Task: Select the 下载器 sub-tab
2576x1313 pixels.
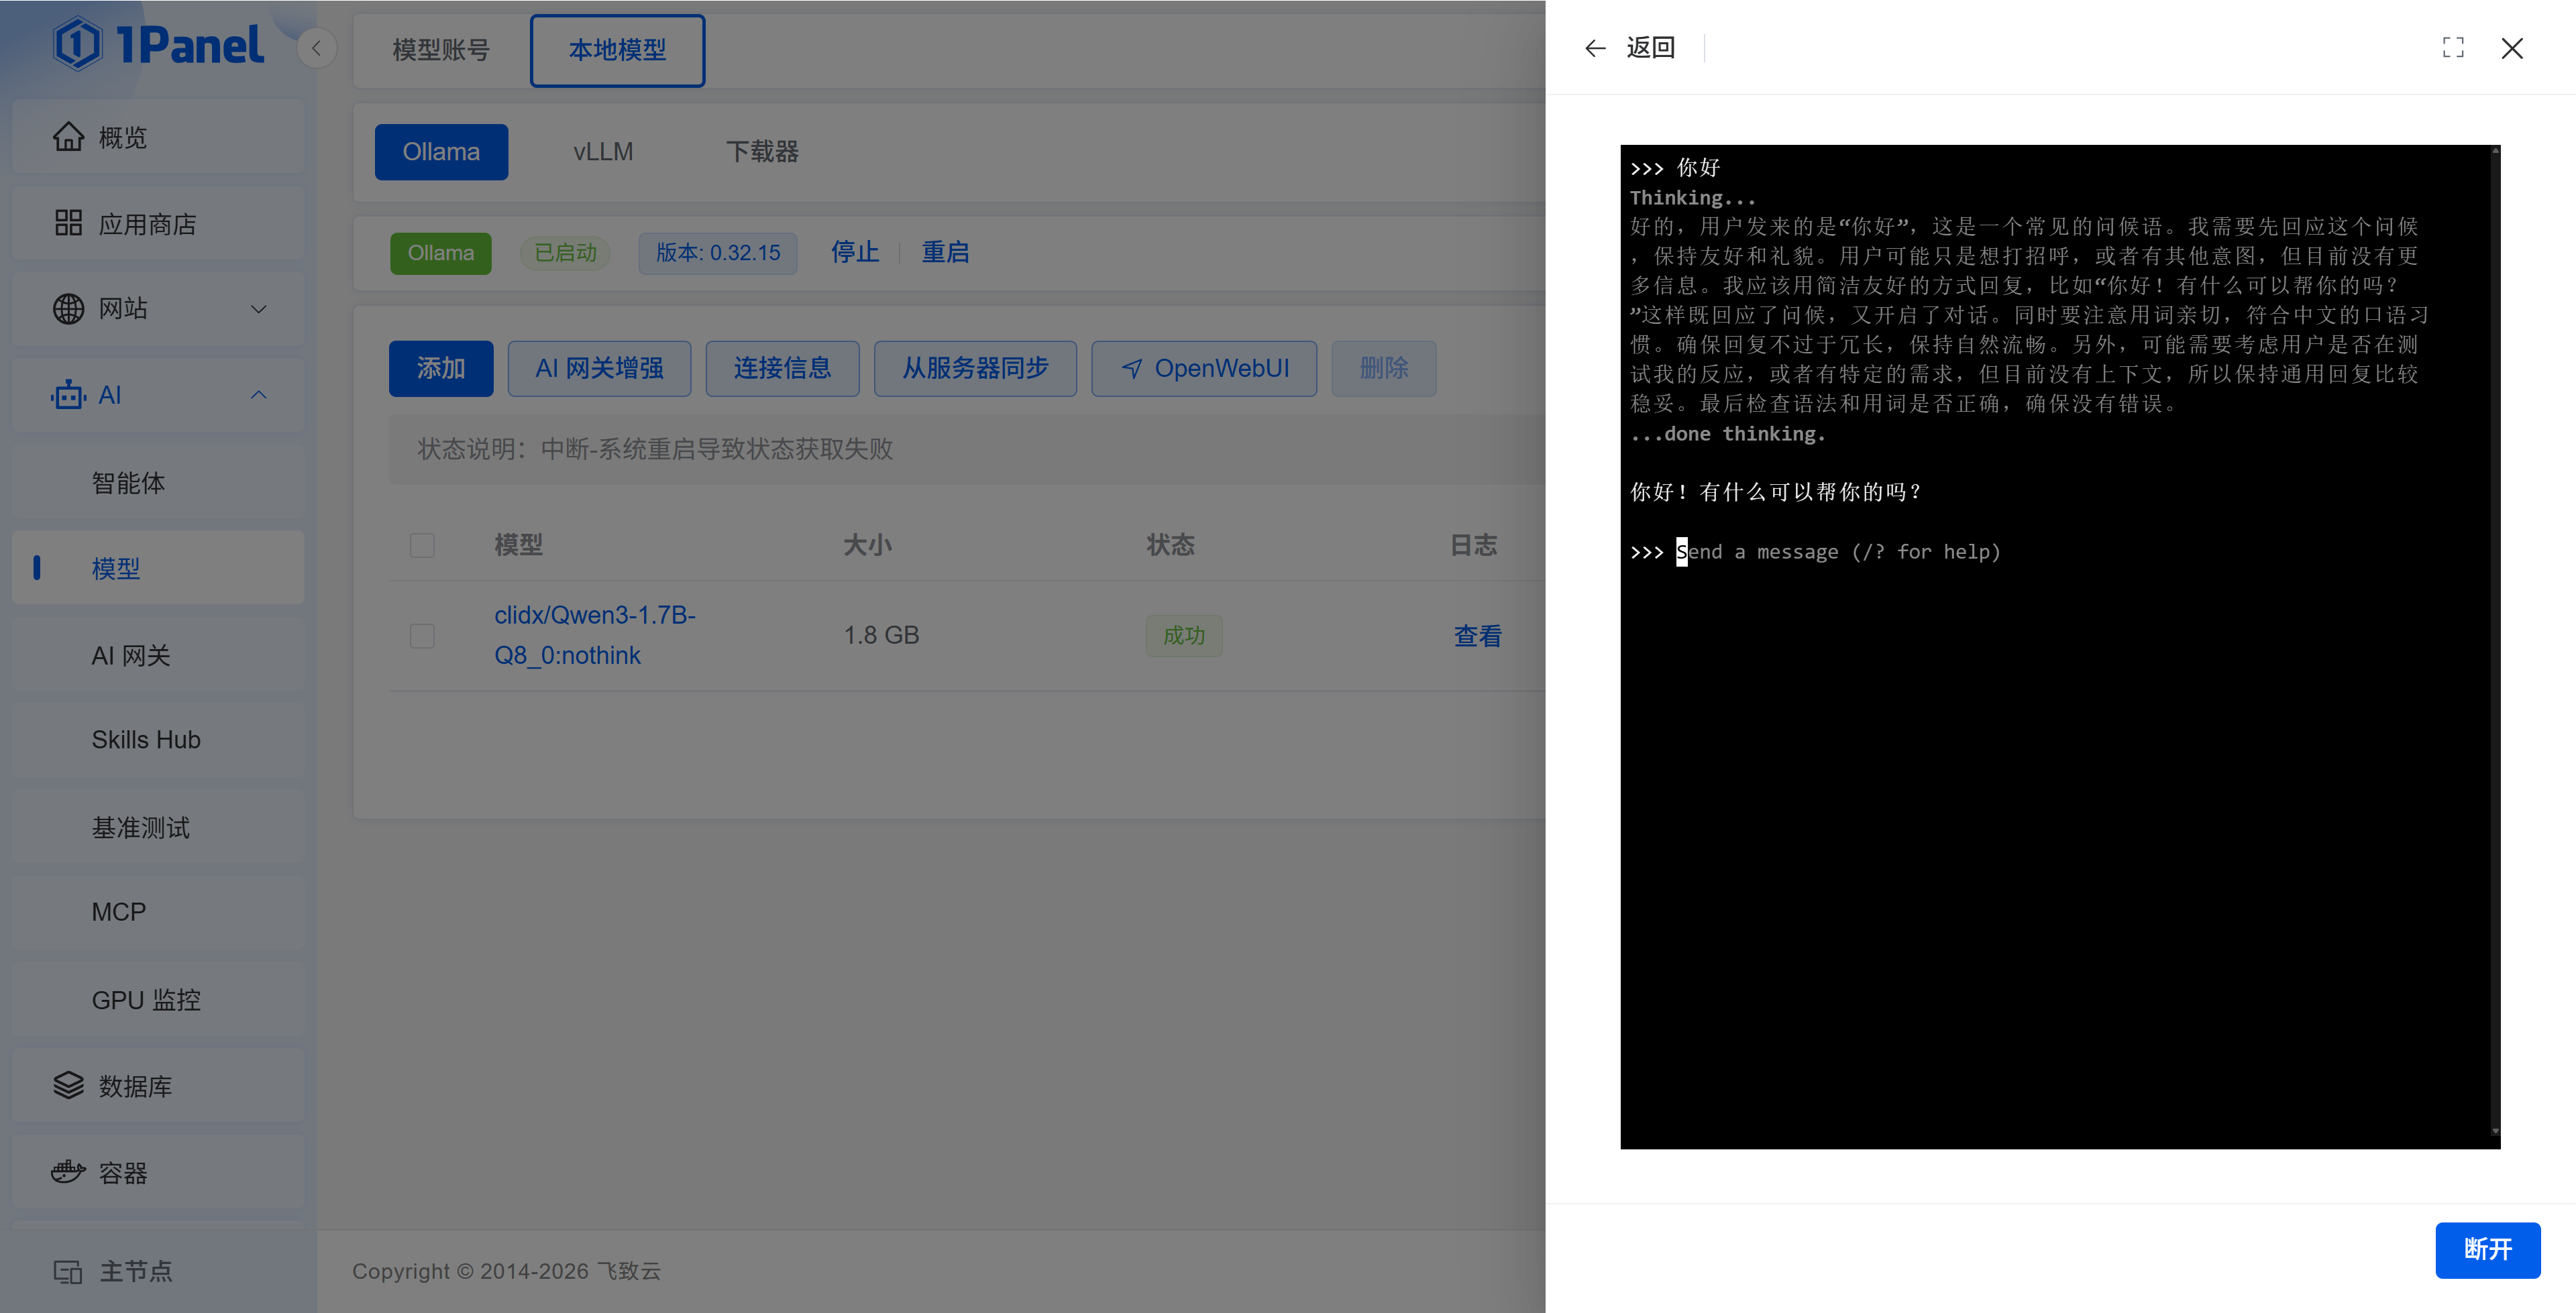Action: click(762, 152)
